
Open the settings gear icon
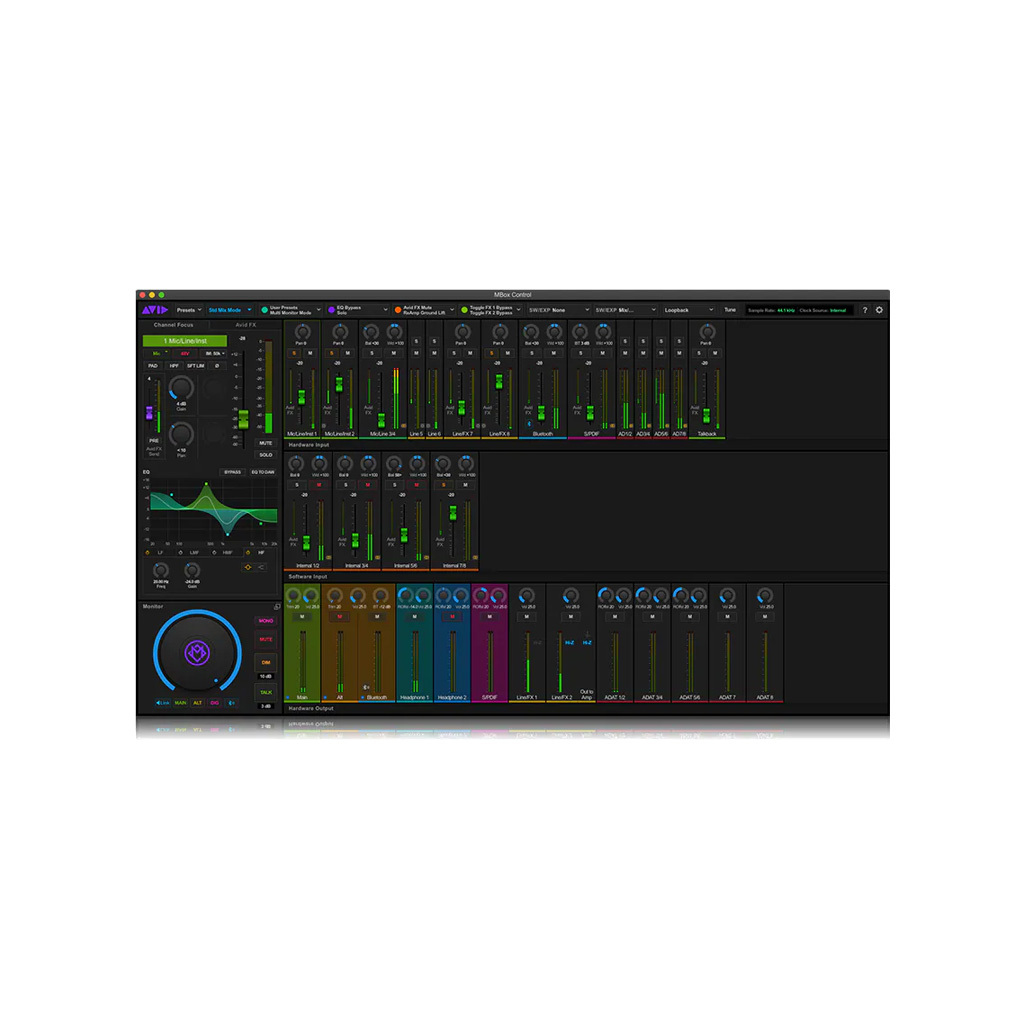[x=879, y=310]
